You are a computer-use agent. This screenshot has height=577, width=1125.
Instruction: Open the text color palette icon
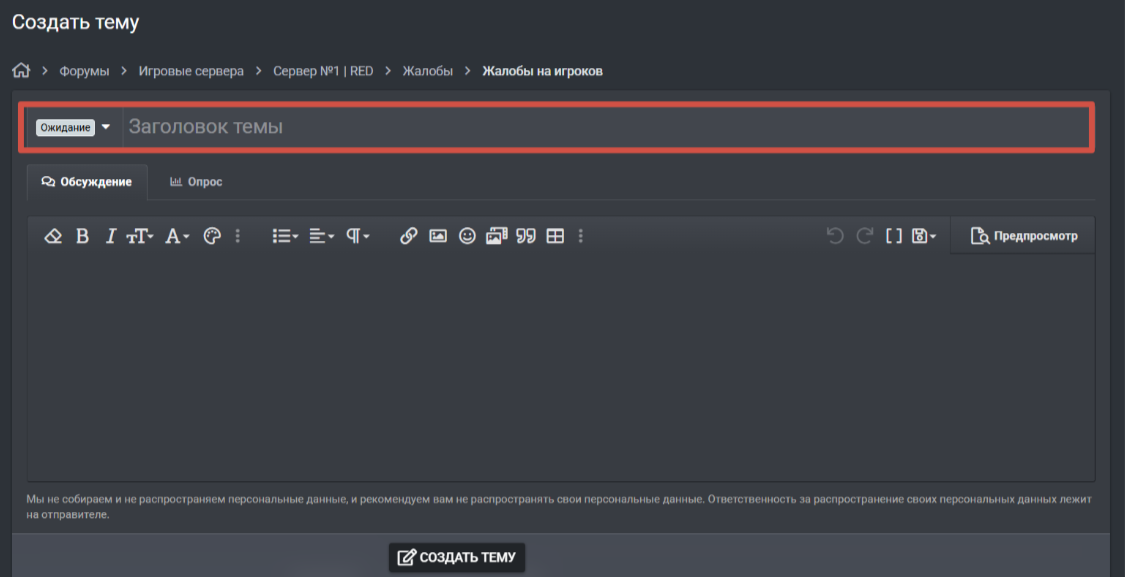tap(212, 236)
